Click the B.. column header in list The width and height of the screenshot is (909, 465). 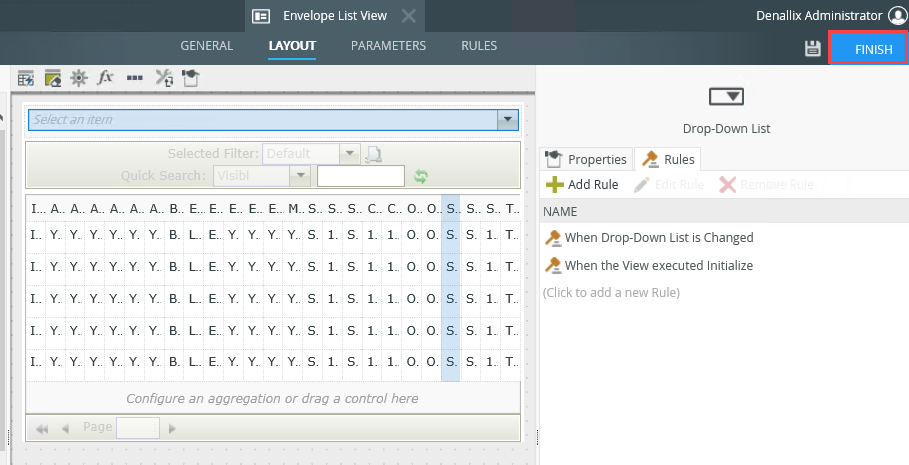[174, 209]
